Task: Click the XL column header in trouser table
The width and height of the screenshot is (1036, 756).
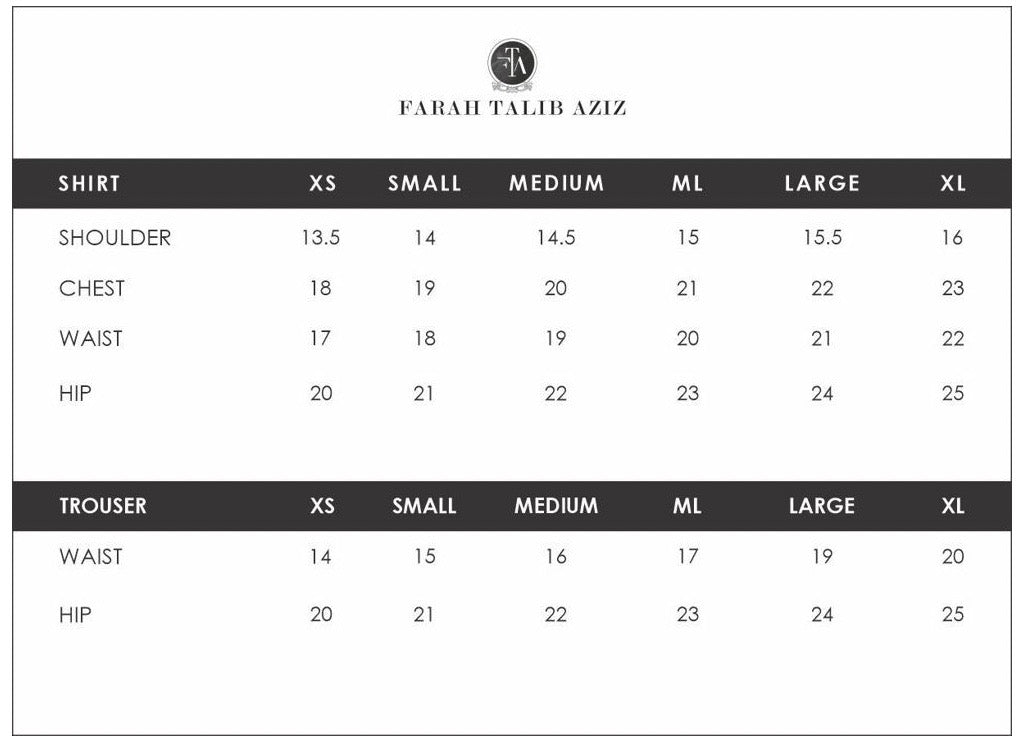Action: (x=953, y=506)
